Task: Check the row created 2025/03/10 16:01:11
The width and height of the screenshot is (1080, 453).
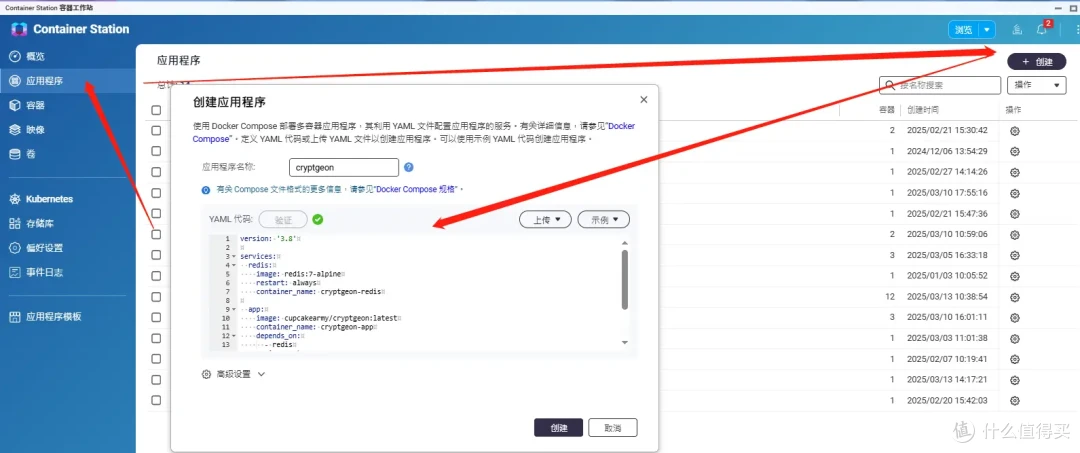Action: (x=156, y=317)
